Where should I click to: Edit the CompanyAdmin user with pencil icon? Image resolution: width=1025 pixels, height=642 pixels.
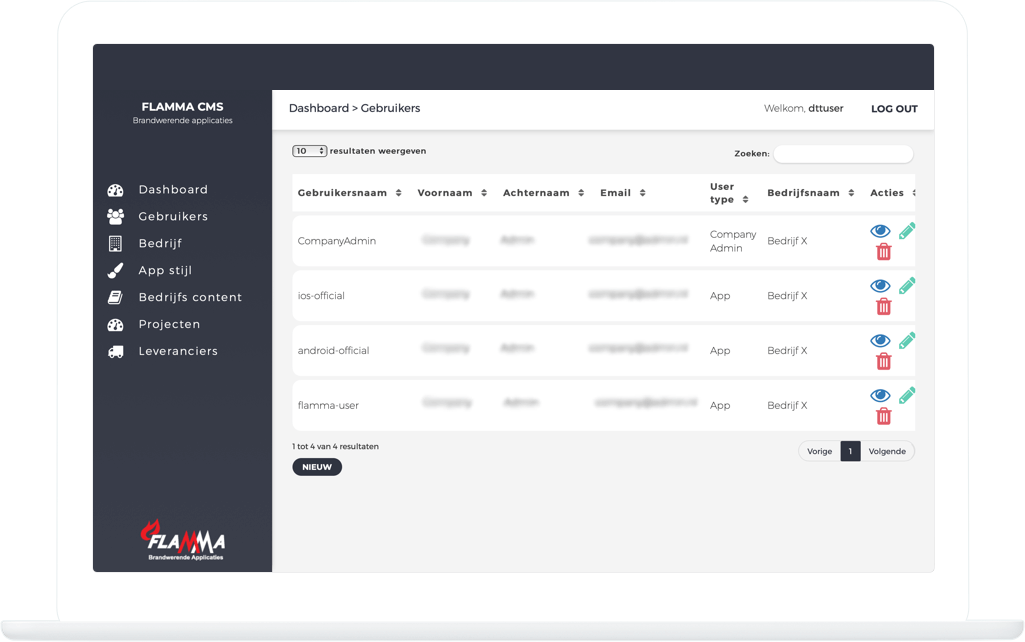tap(907, 231)
